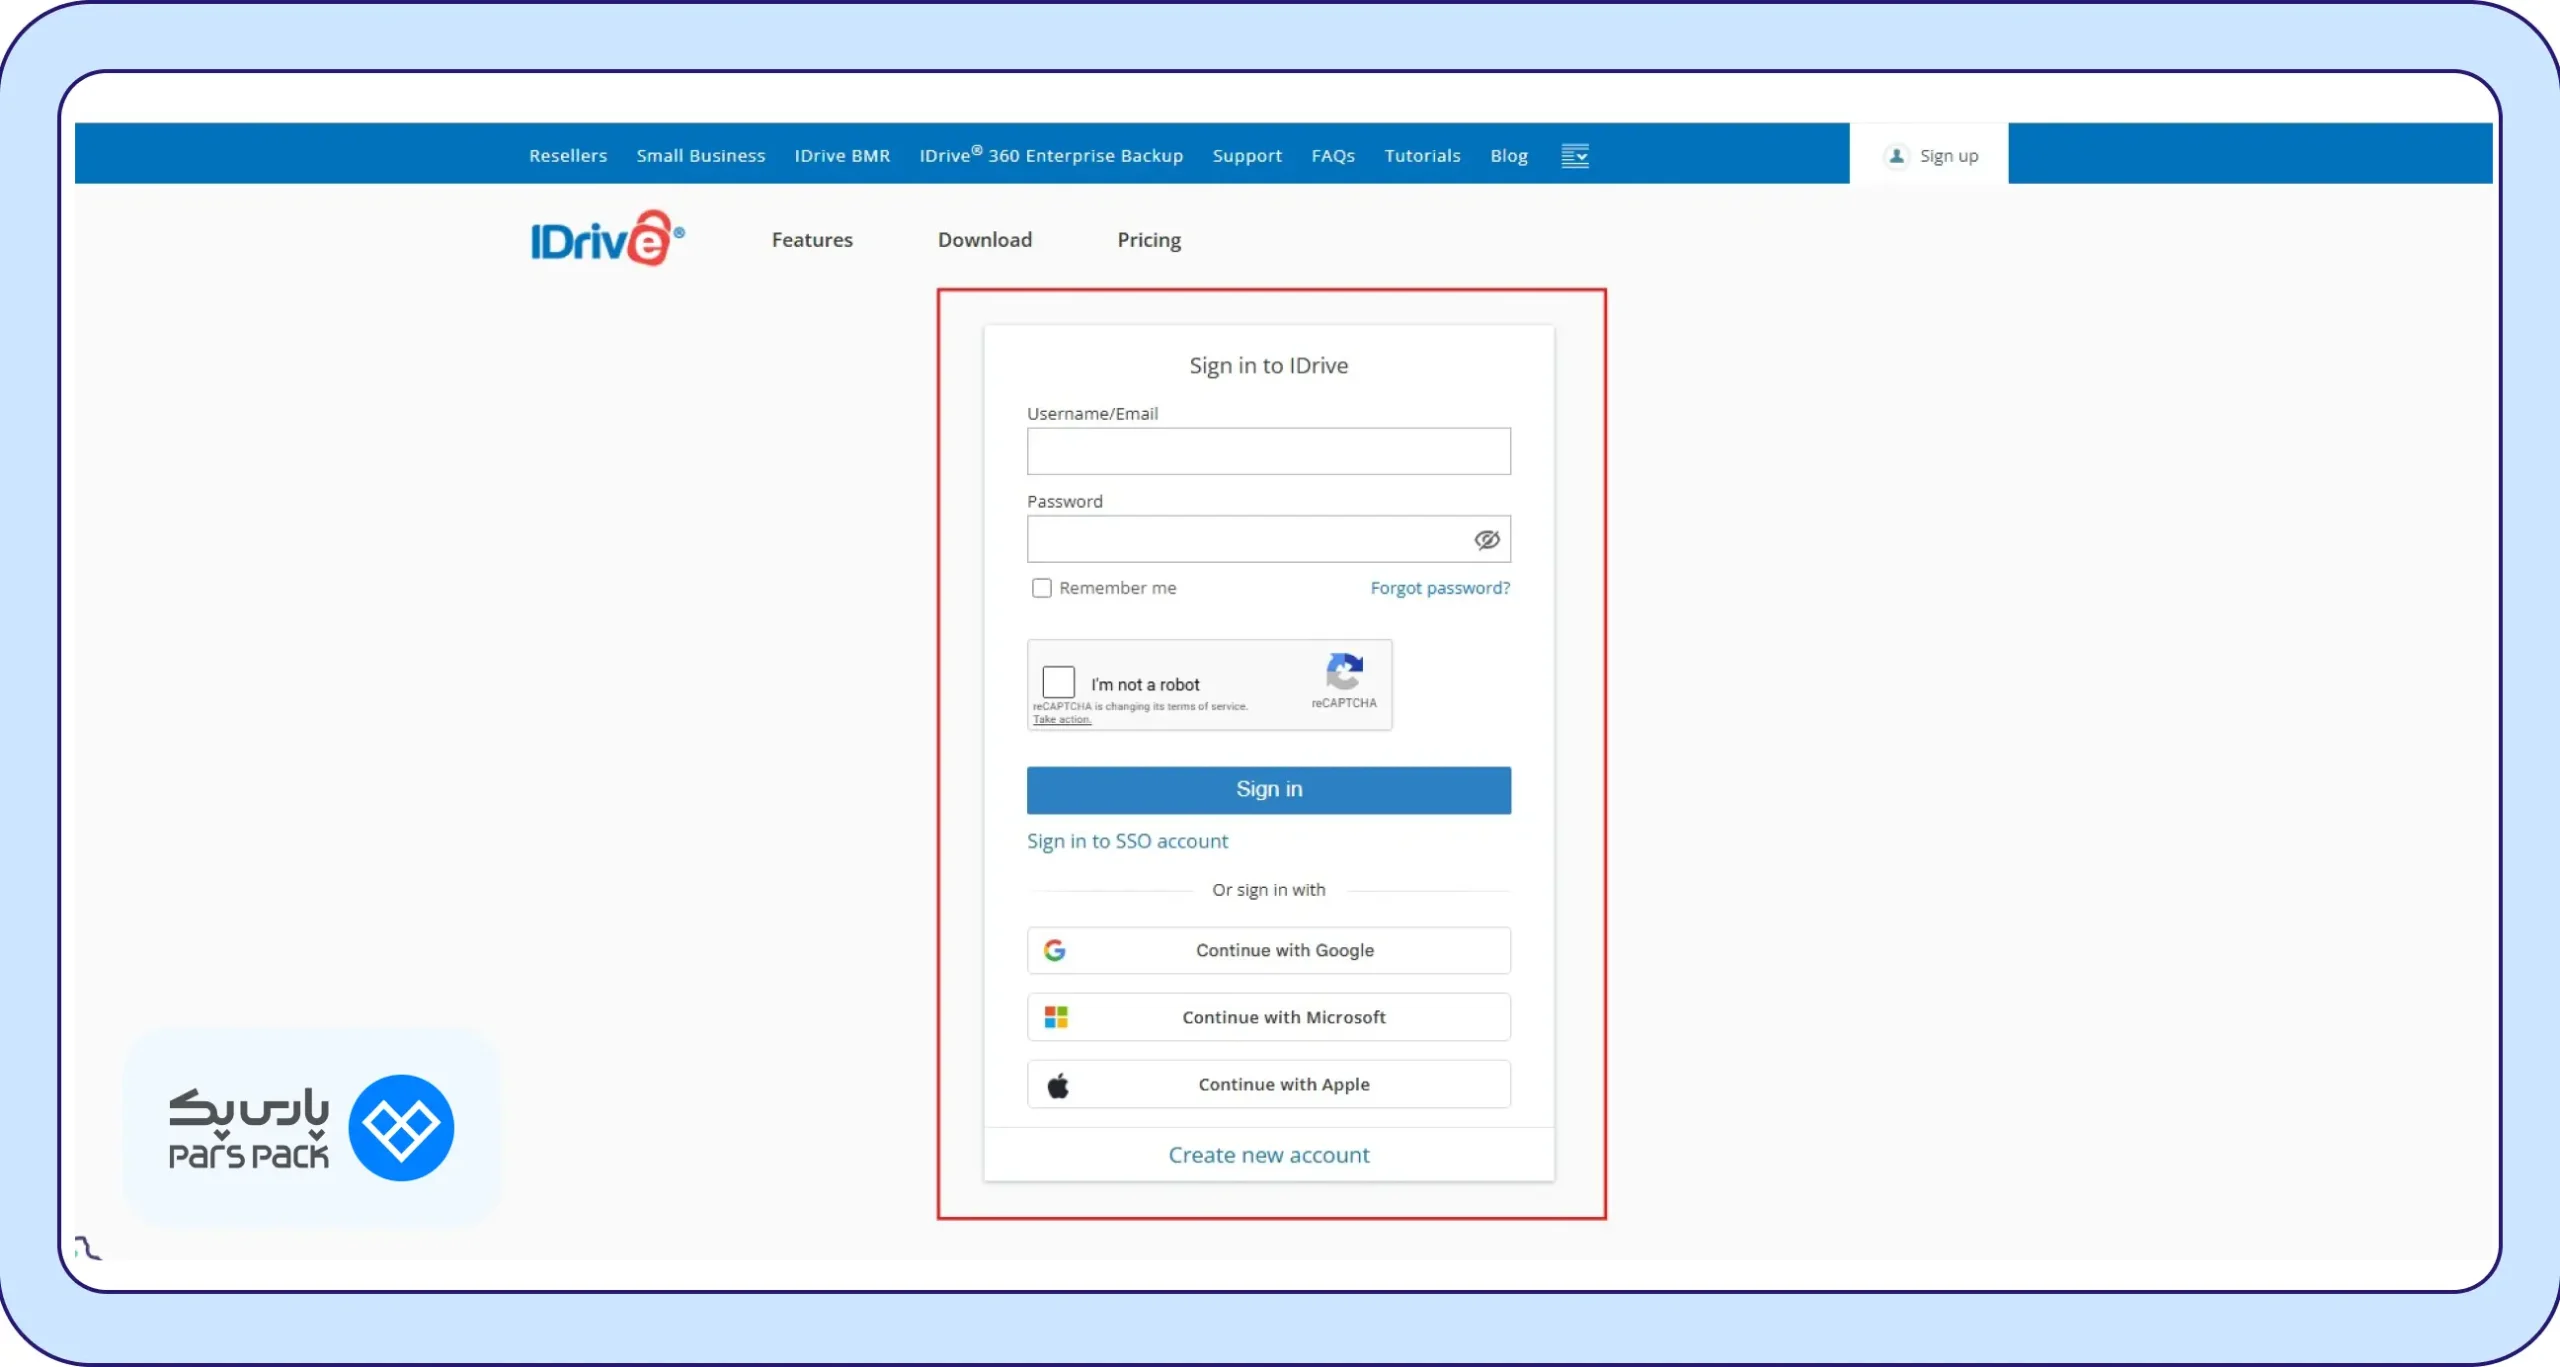Open Sign in to SSO account

(x=1127, y=842)
